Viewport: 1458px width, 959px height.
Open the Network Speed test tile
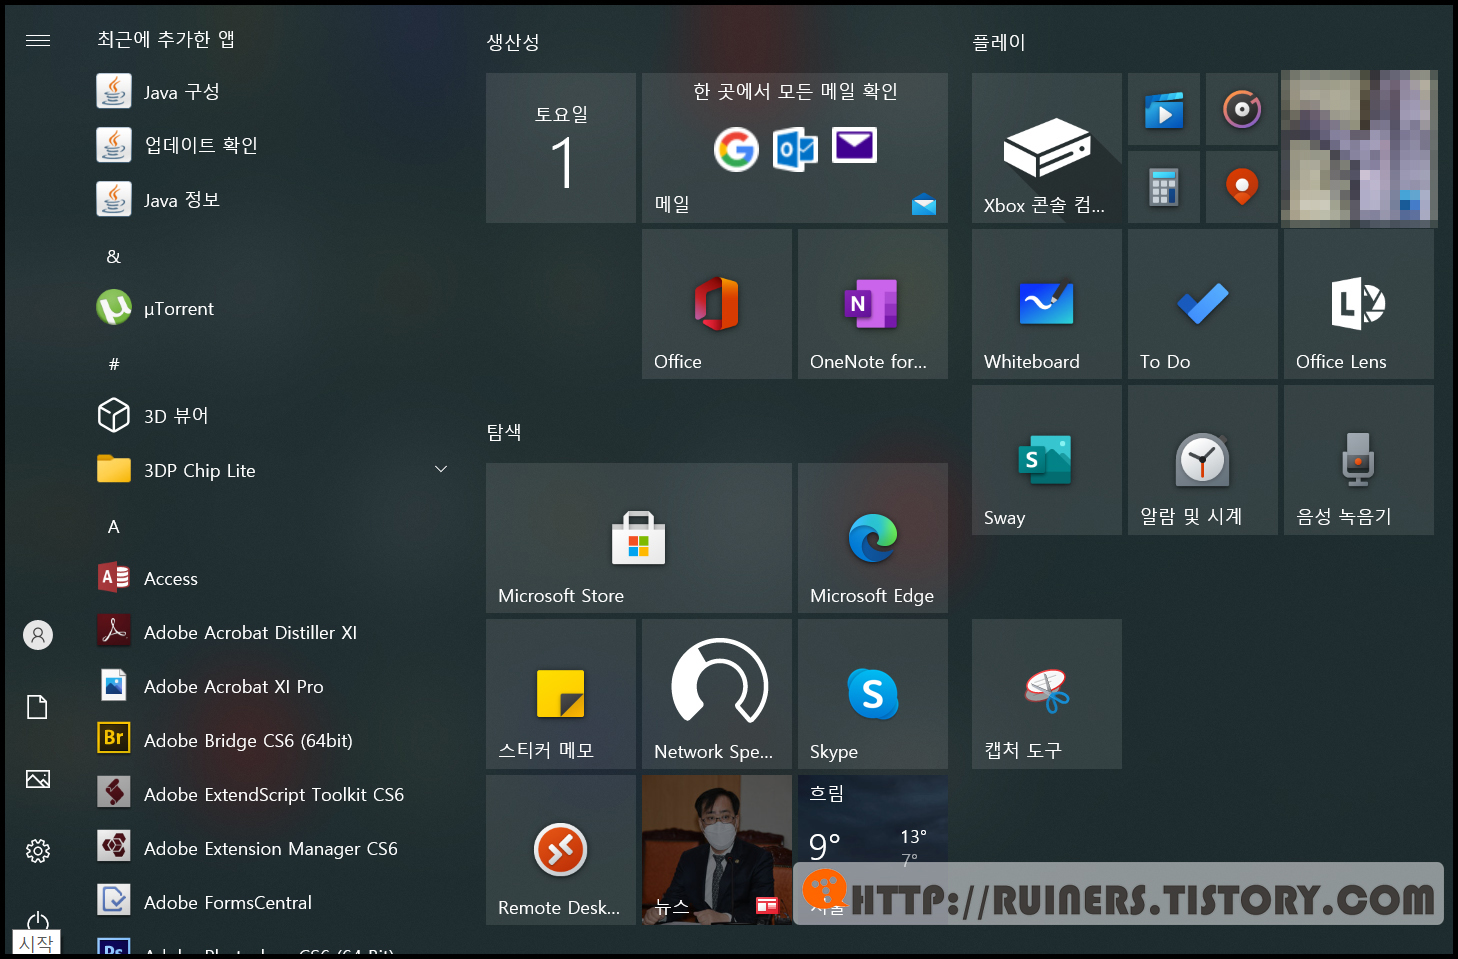[717, 694]
